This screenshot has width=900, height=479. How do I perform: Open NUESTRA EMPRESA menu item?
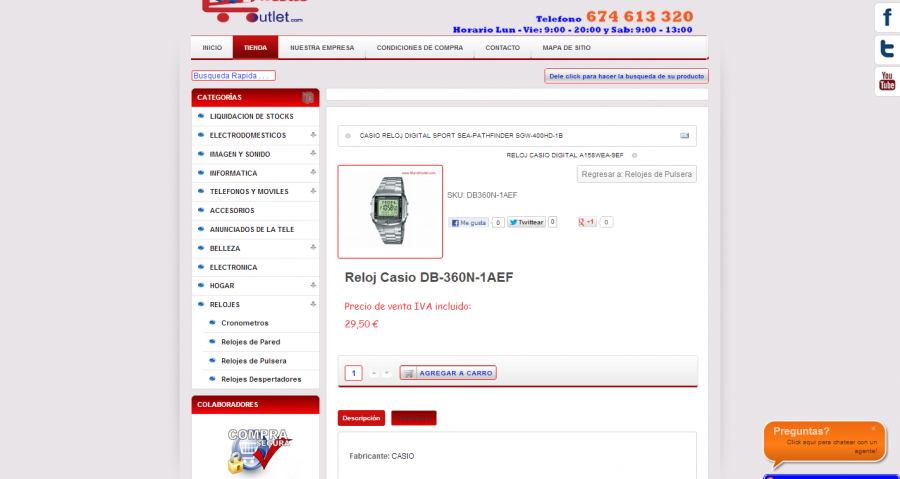click(322, 48)
